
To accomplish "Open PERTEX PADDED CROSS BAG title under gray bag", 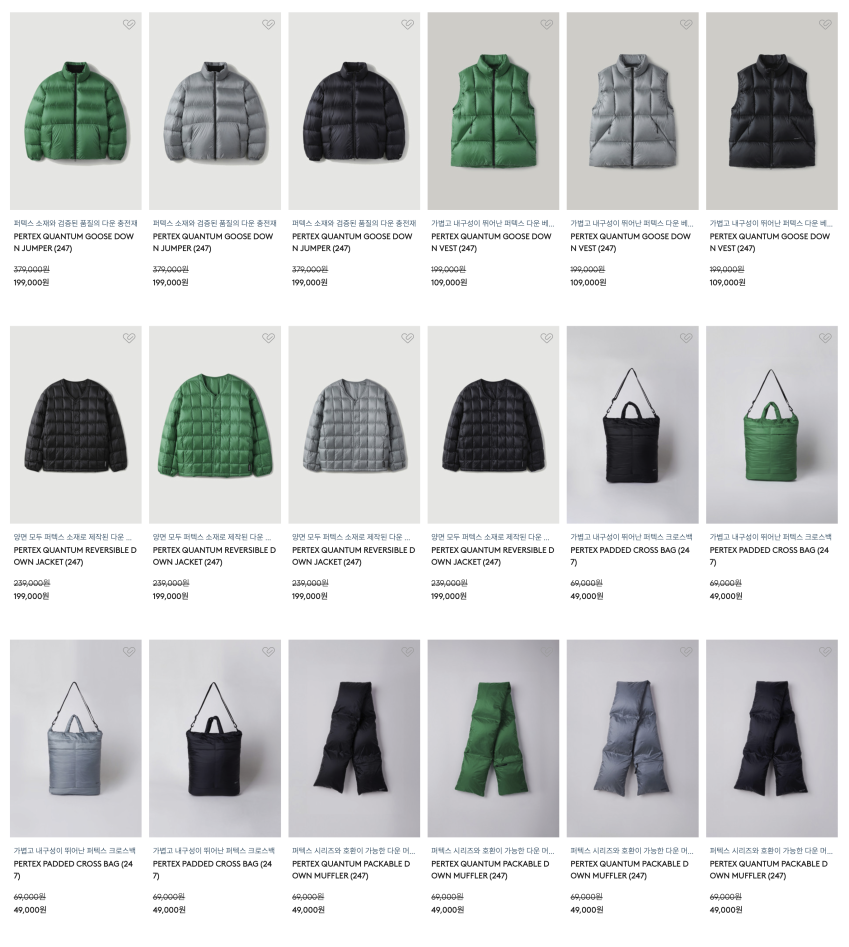I will pos(73,870).
